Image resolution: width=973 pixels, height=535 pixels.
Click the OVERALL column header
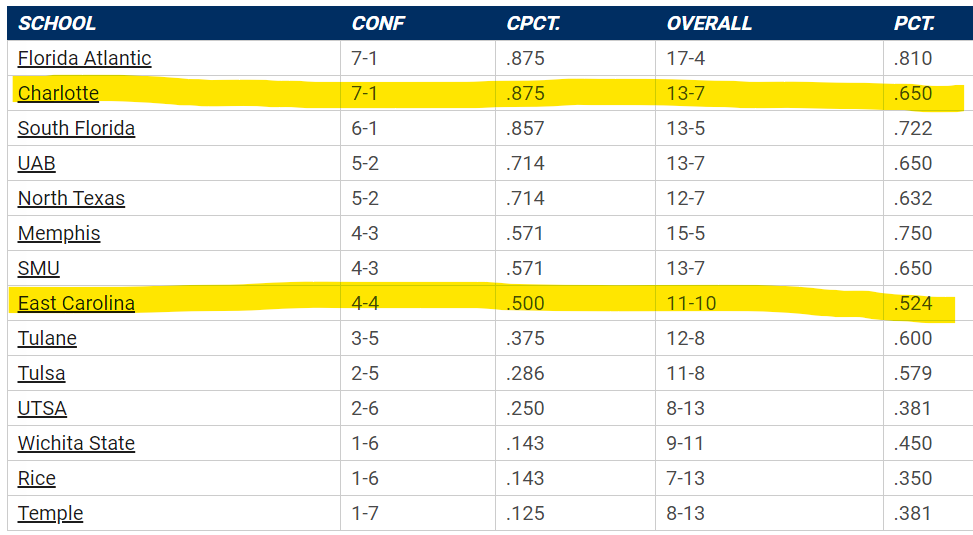[709, 23]
